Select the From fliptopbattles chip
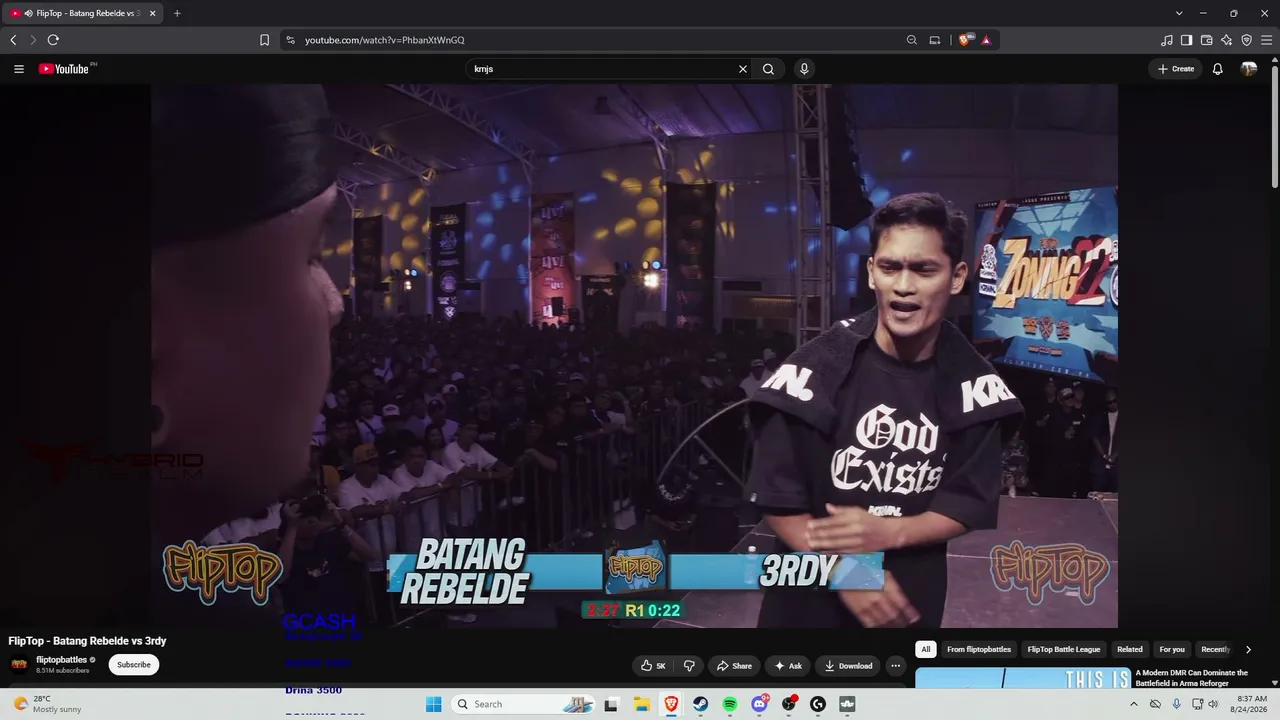 click(x=979, y=649)
